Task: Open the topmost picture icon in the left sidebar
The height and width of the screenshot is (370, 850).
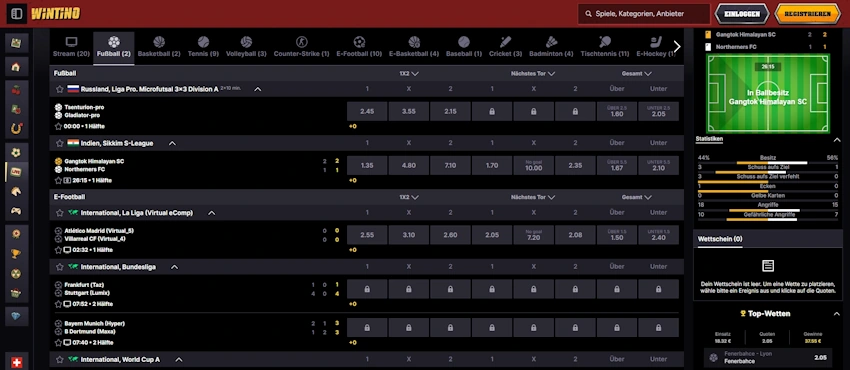Action: click(16, 43)
